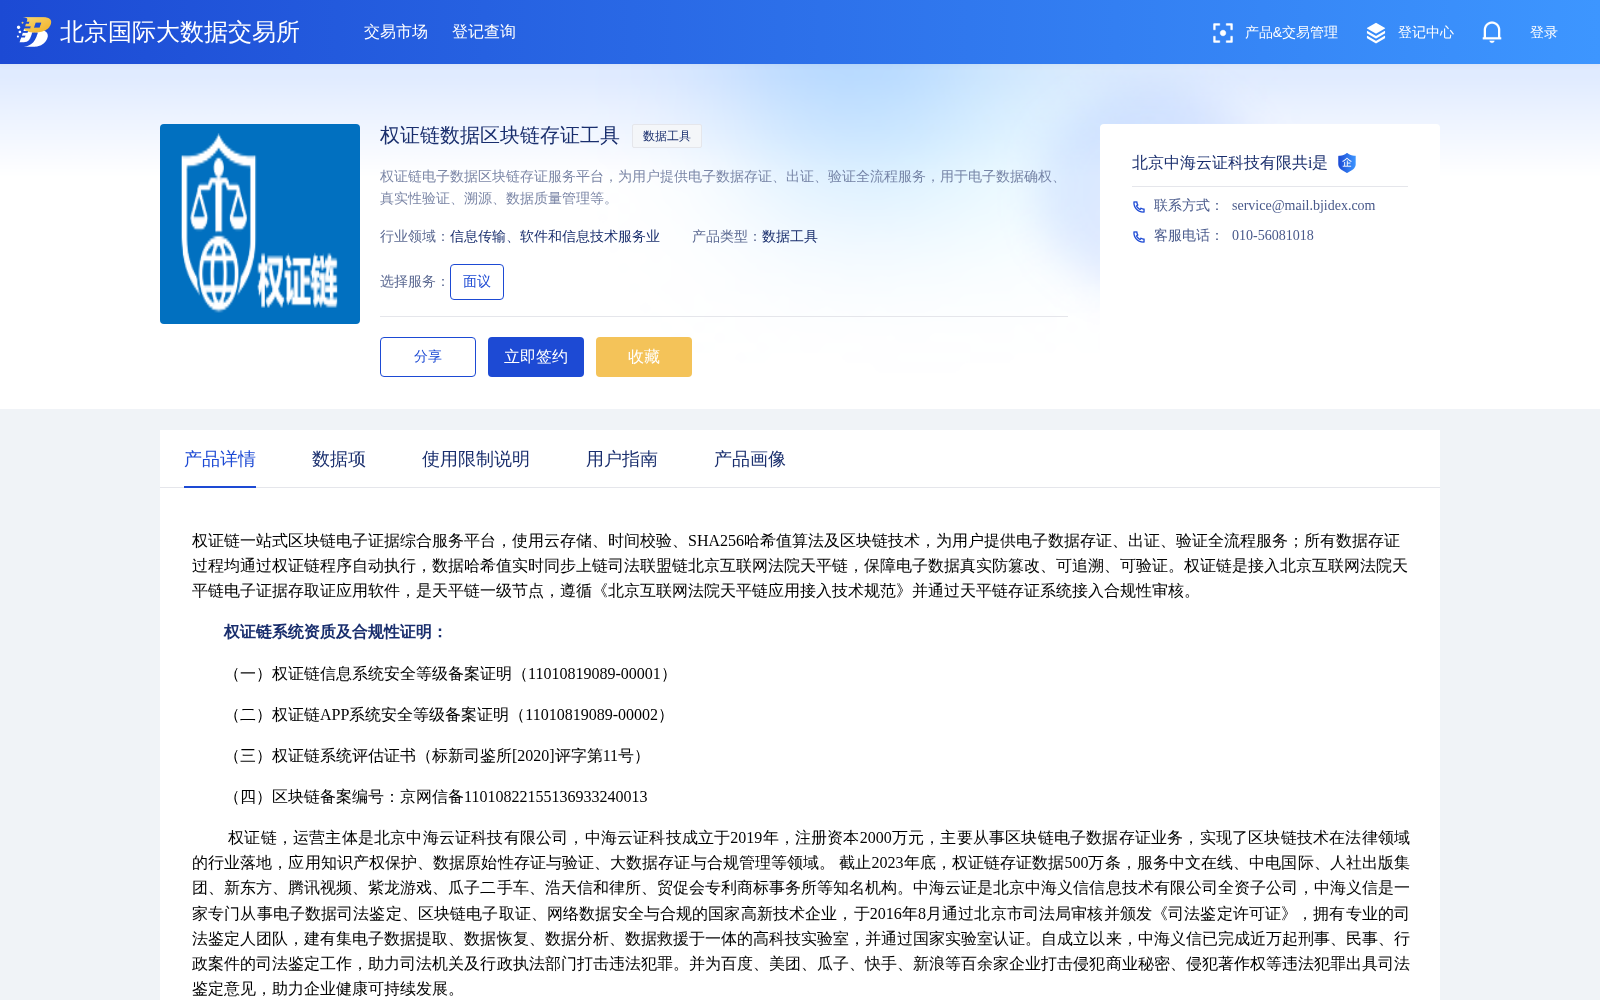1600x1000 pixels.
Task: Click the 登记中心 layers icon
Action: 1376,33
